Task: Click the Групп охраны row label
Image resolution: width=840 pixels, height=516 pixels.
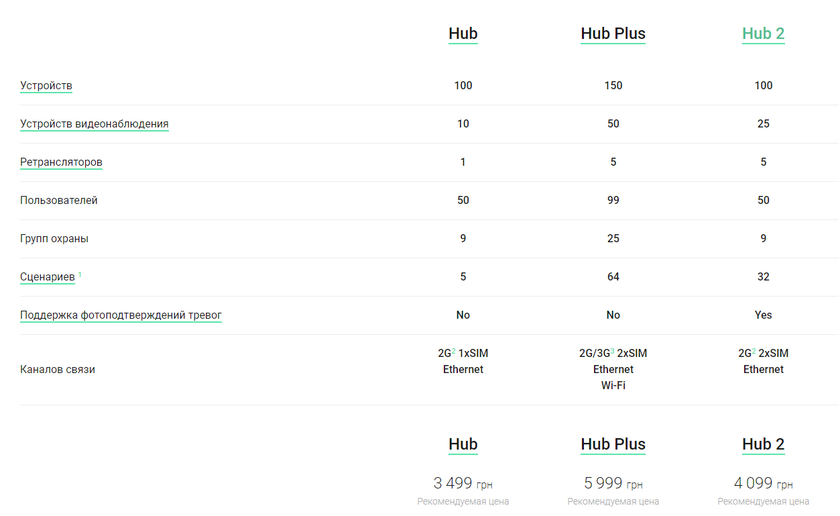Action: click(x=54, y=239)
